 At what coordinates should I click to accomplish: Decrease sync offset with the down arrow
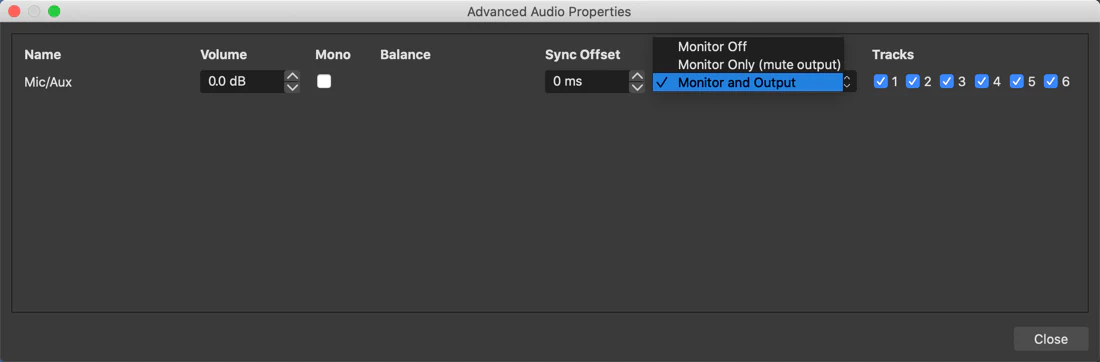pyautogui.click(x=637, y=87)
